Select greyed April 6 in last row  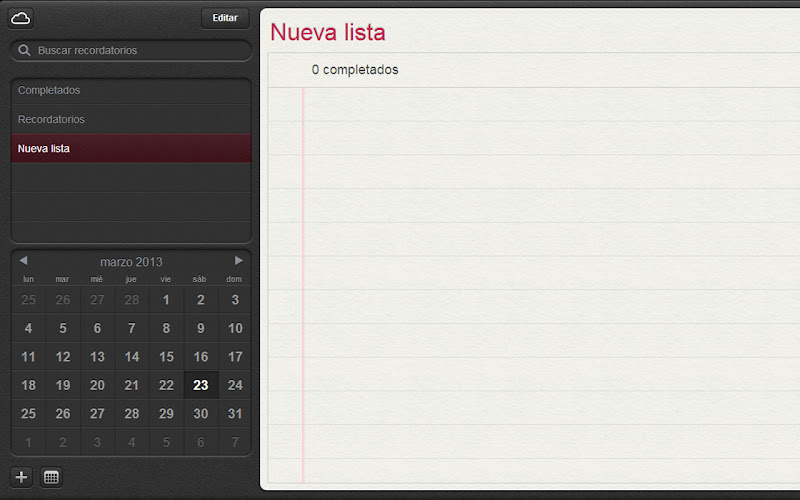(x=201, y=442)
